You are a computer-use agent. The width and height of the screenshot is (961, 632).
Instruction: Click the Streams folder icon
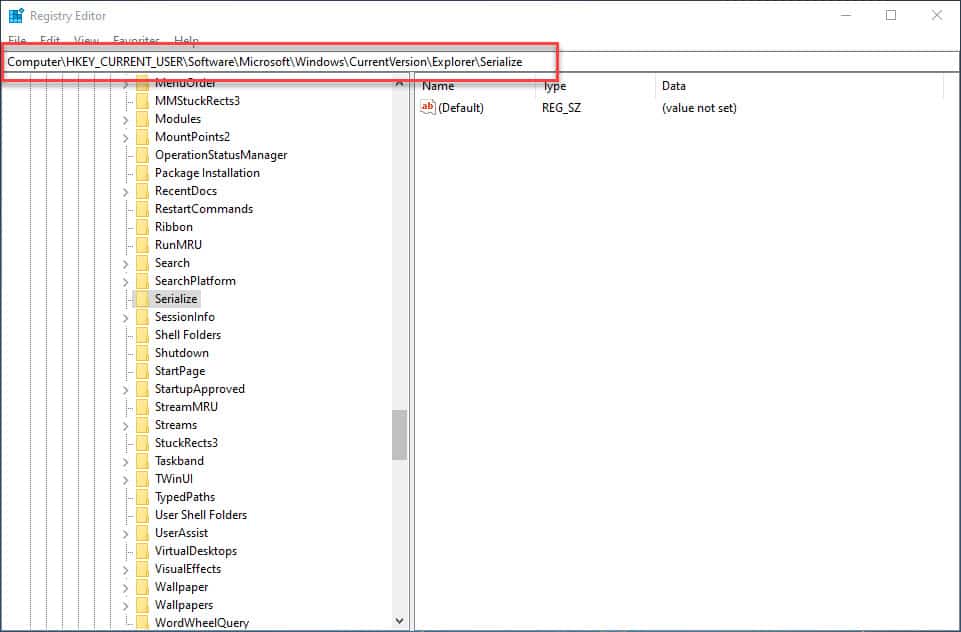[x=142, y=425]
